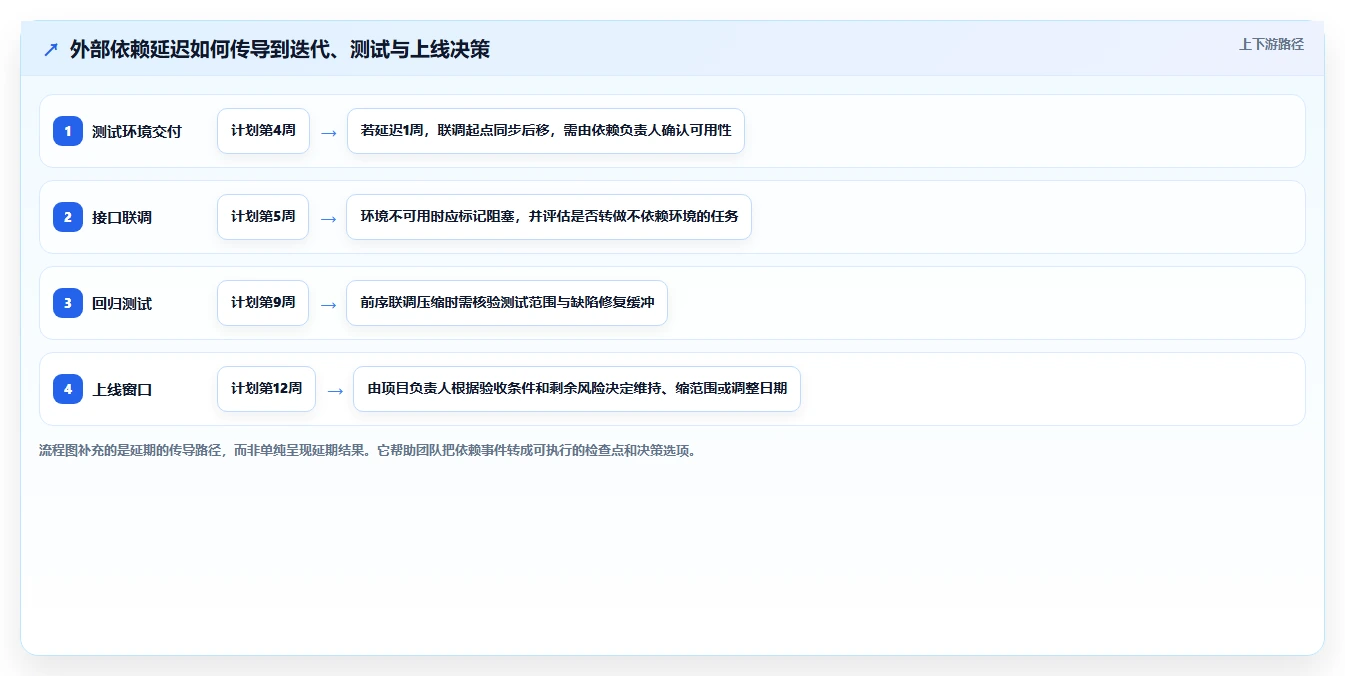The image size is (1345, 676).
Task: Click the step 4 number badge
Action: coord(68,389)
